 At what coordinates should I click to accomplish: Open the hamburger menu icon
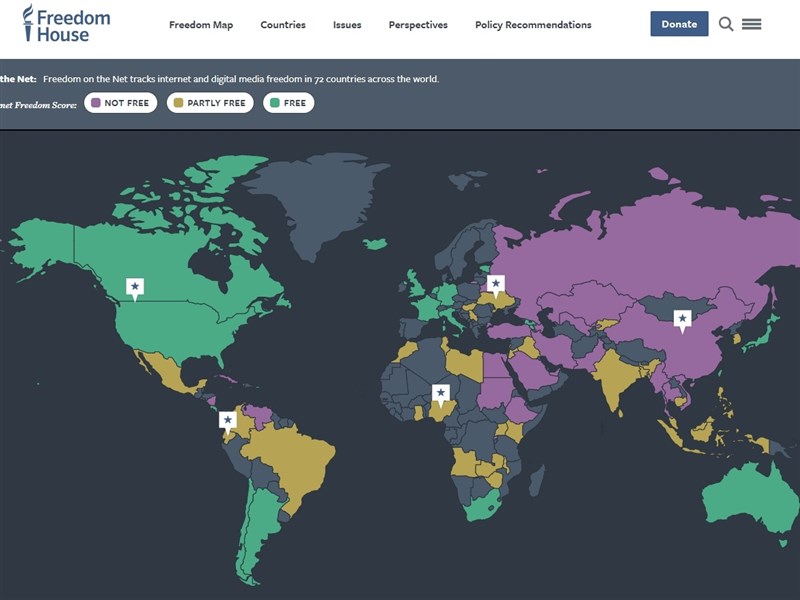(751, 24)
